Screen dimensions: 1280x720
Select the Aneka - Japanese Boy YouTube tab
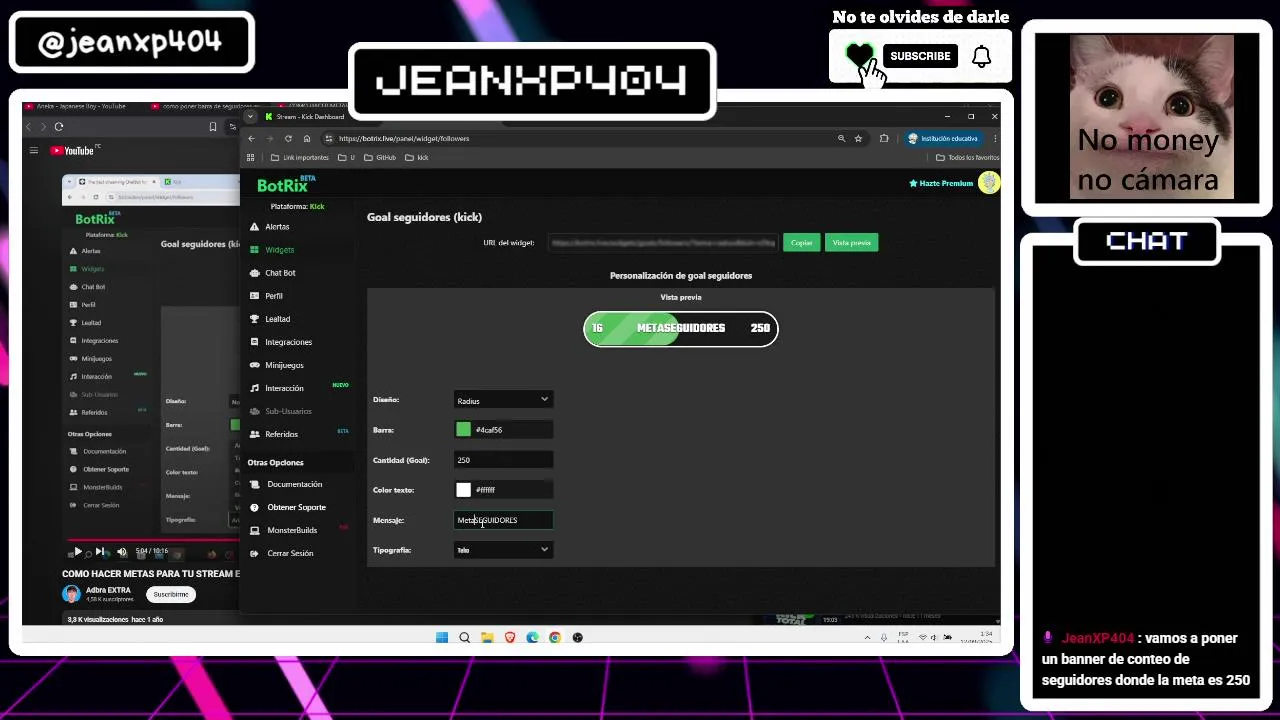pos(76,106)
